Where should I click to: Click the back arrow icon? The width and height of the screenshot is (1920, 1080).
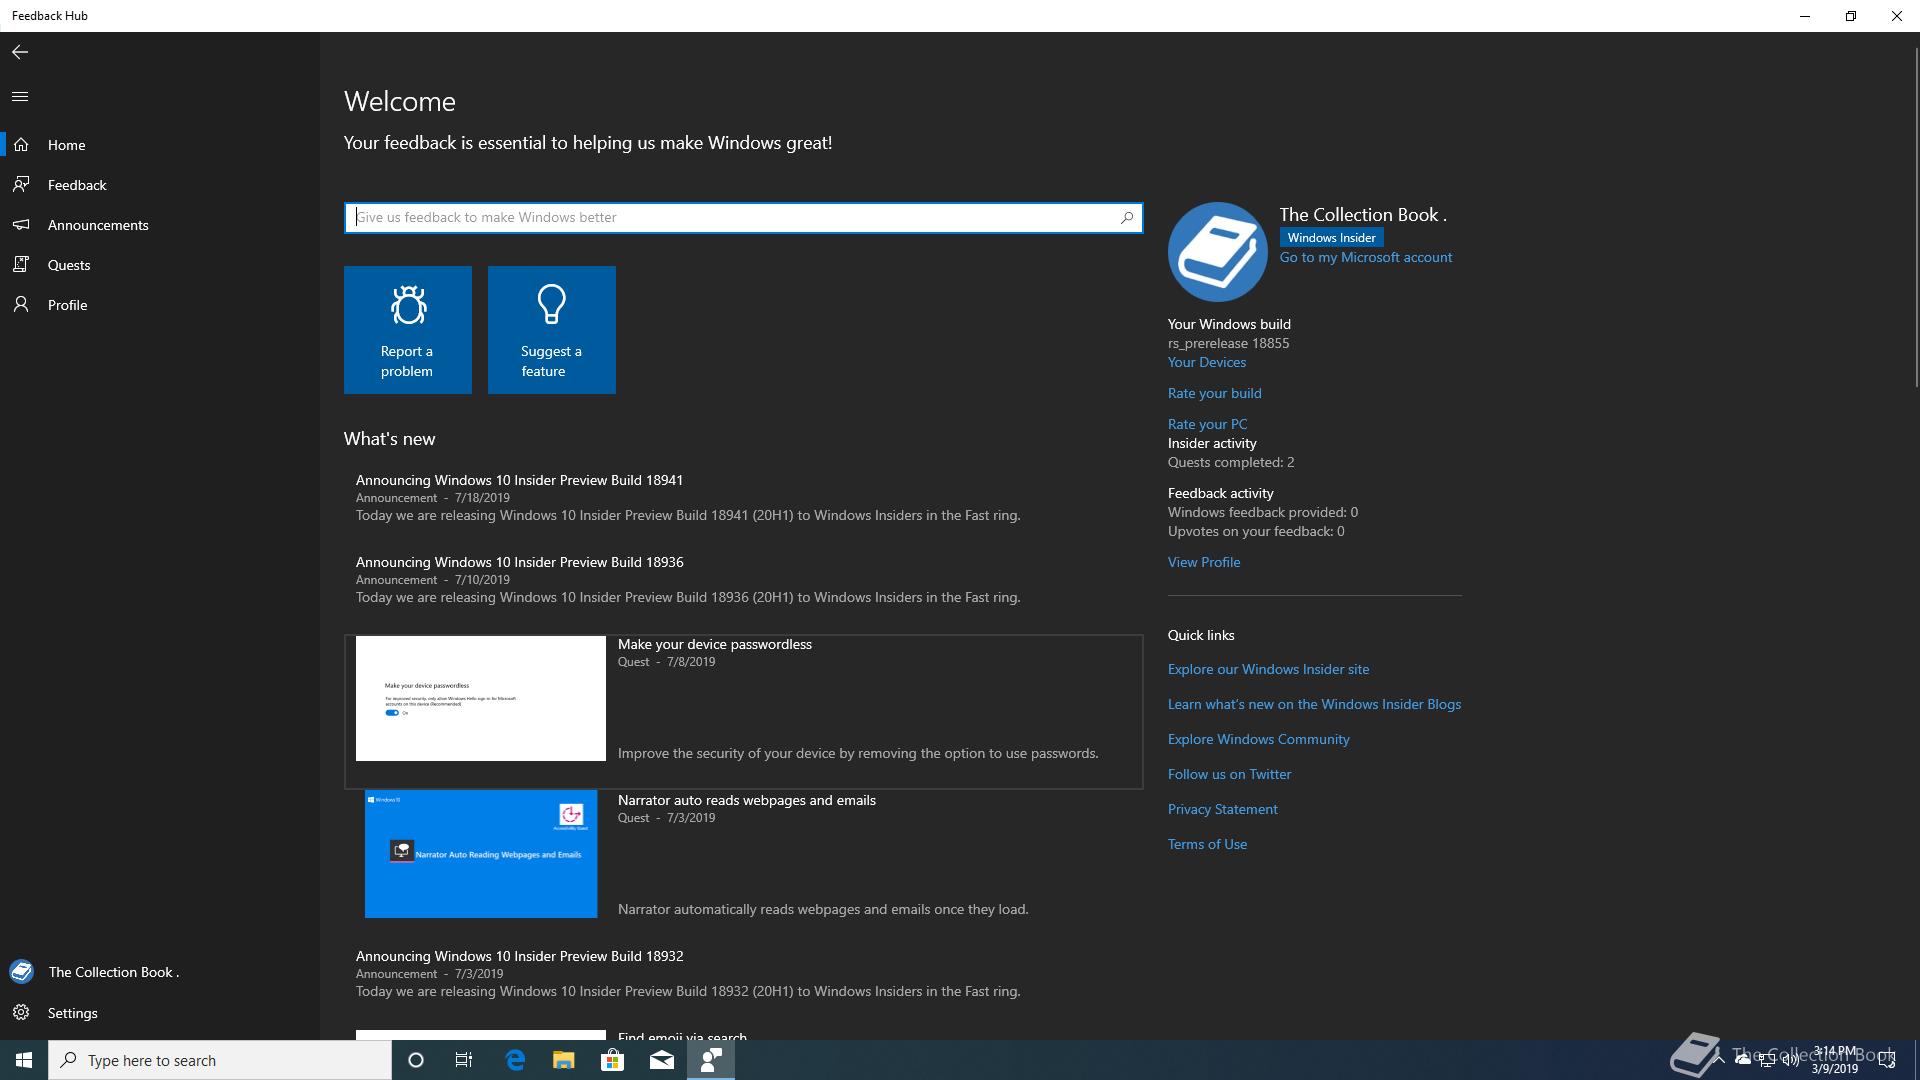[x=20, y=52]
